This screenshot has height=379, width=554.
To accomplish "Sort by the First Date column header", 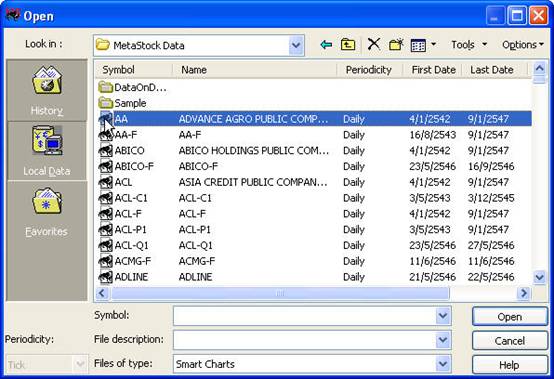I will point(432,70).
